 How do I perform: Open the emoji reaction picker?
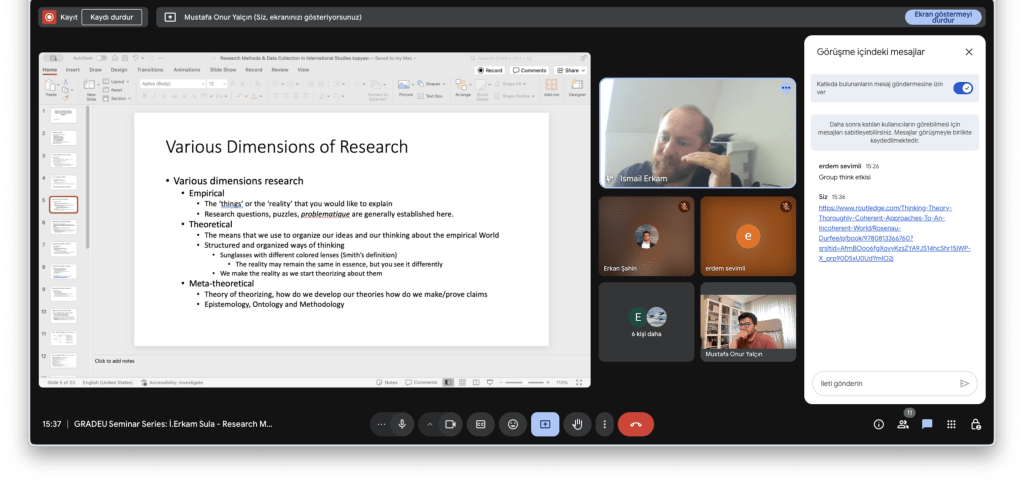point(513,424)
